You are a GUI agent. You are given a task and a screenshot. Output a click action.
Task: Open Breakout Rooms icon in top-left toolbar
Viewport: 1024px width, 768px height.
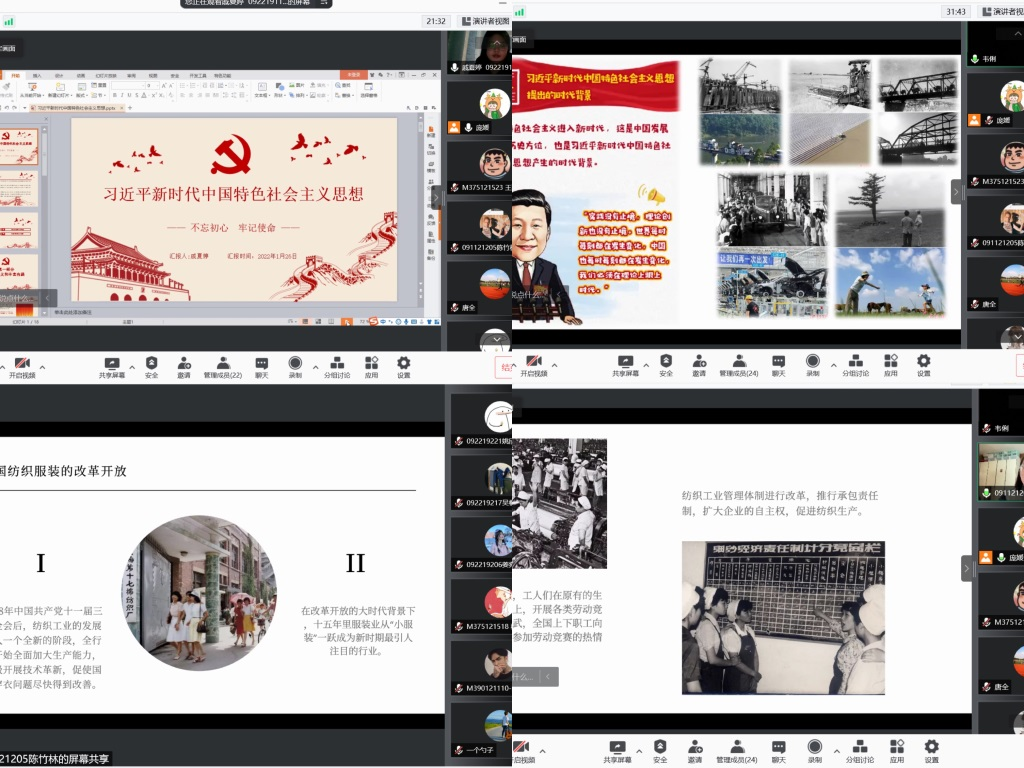pyautogui.click(x=336, y=364)
